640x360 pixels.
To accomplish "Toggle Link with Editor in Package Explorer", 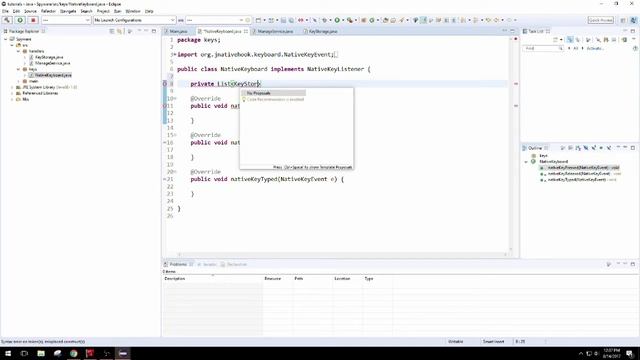I will coord(119,31).
